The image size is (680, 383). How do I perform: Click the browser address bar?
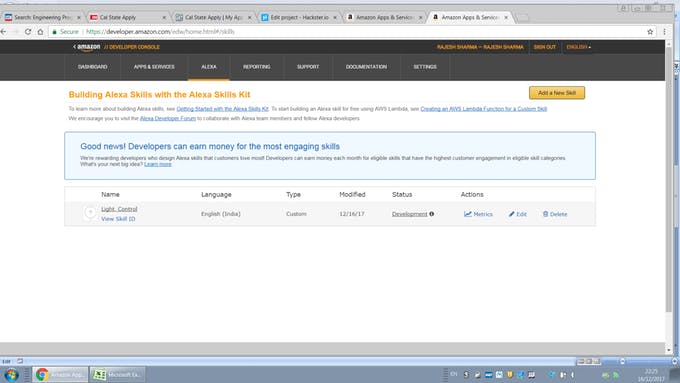347,32
